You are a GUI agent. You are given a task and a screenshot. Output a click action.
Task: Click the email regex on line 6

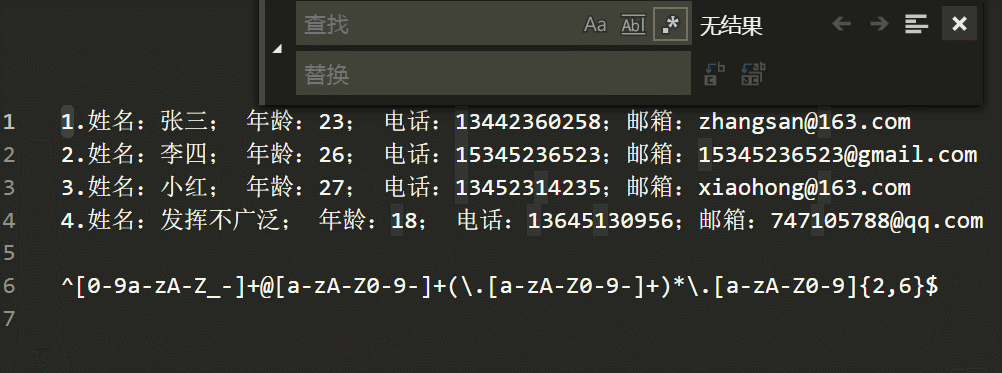(500, 287)
